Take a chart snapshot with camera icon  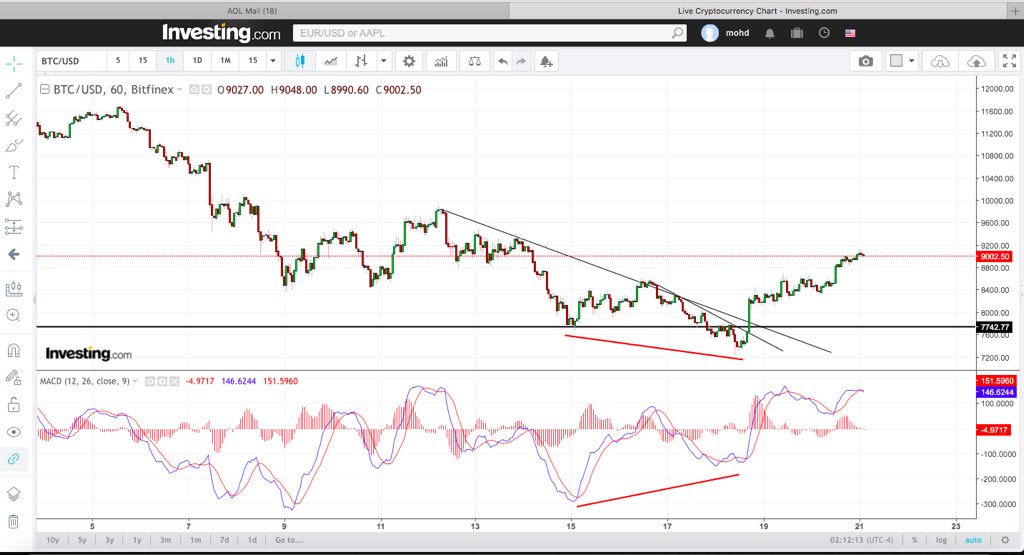click(x=865, y=61)
